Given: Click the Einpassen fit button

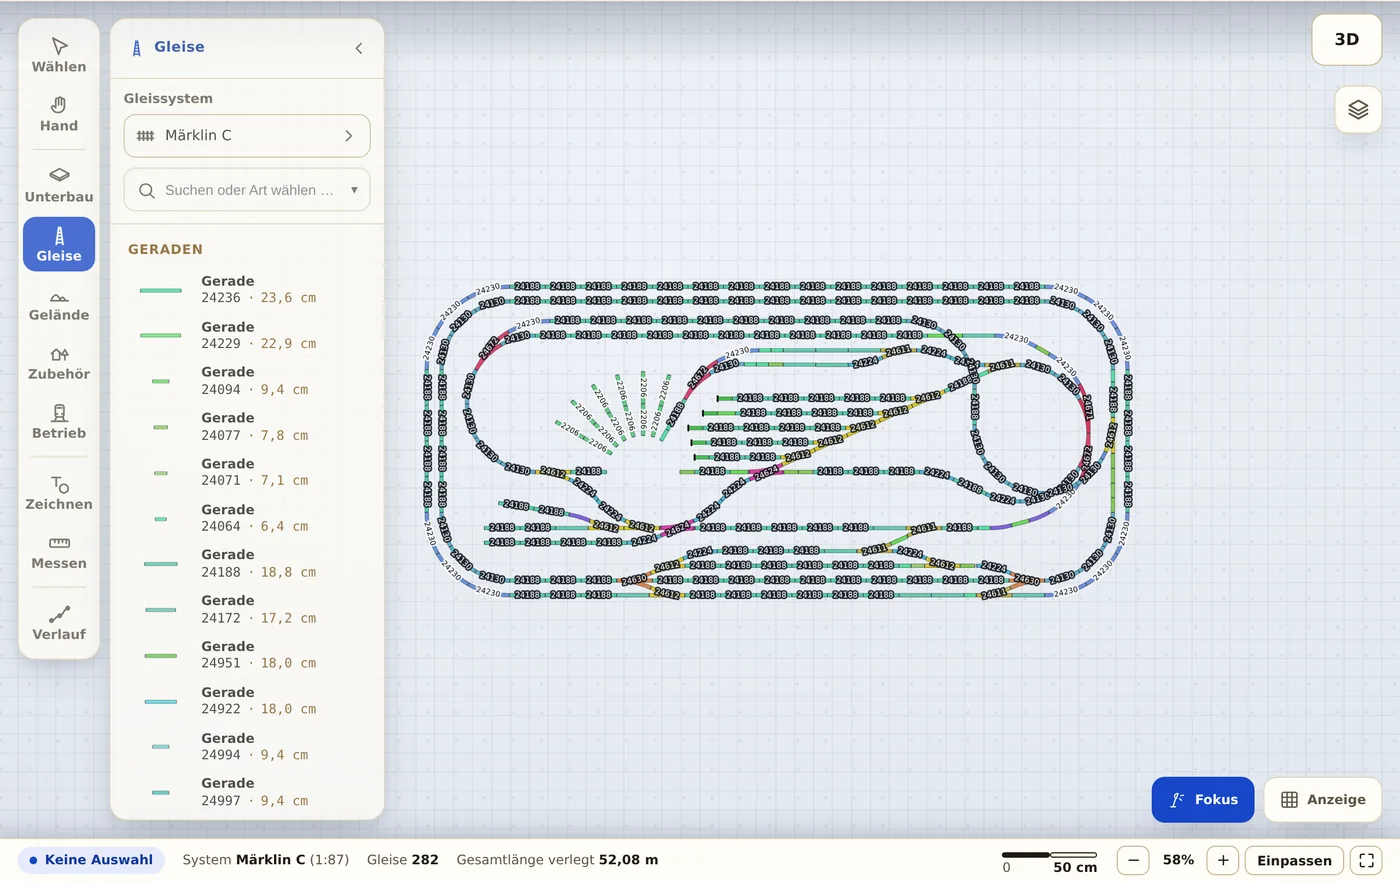Looking at the screenshot, I should point(1294,860).
